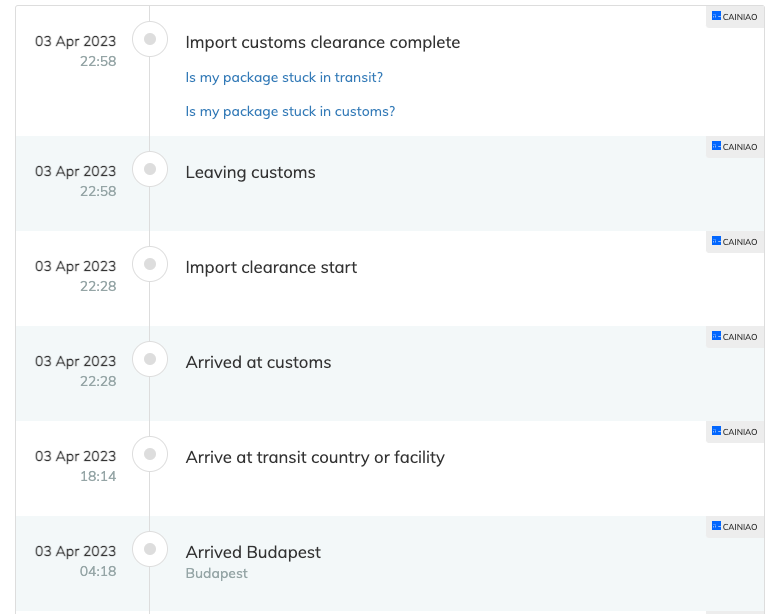Click the 'Arrived Budapest' event title
Image resolution: width=767 pixels, height=614 pixels.
253,552
